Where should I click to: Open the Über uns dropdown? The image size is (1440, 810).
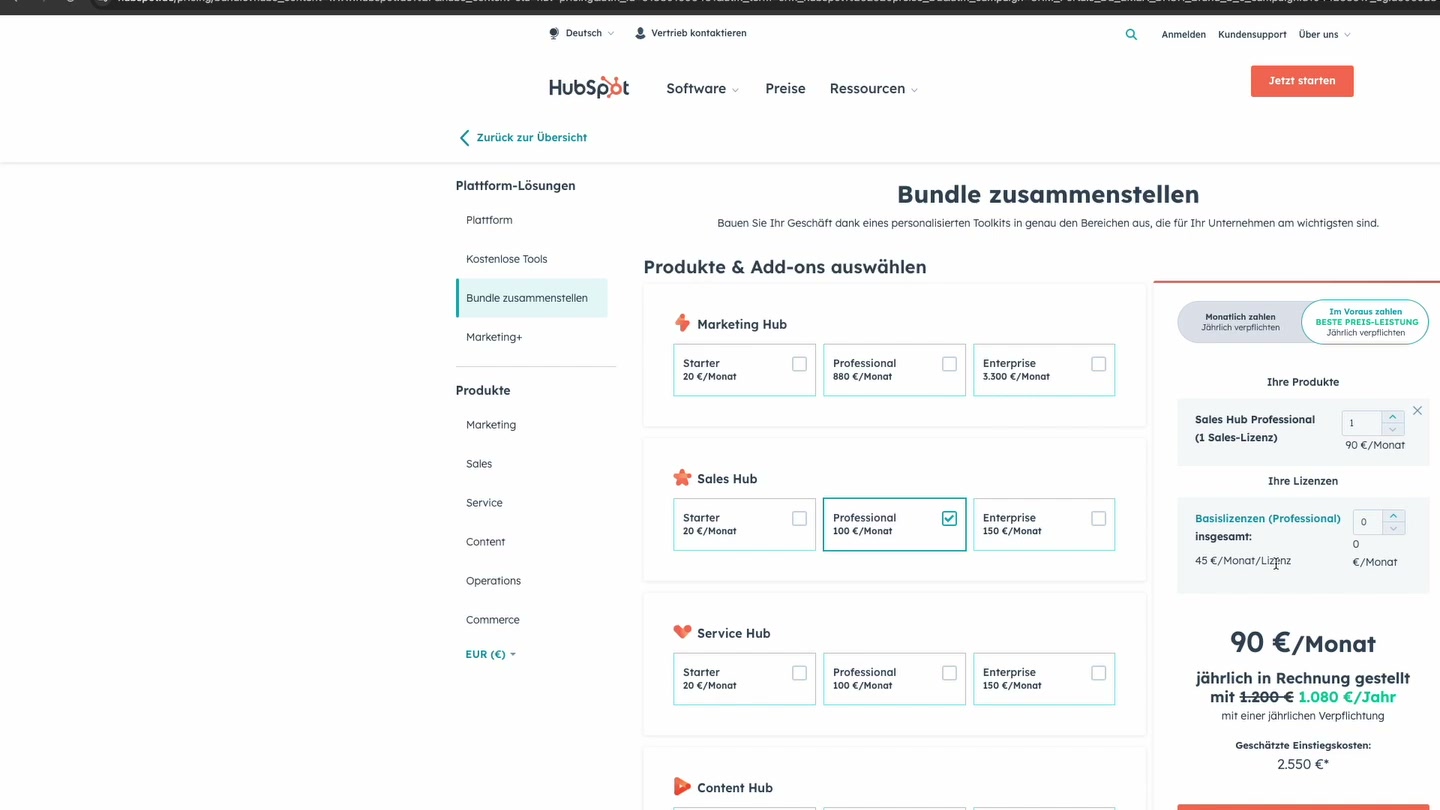click(x=1324, y=34)
